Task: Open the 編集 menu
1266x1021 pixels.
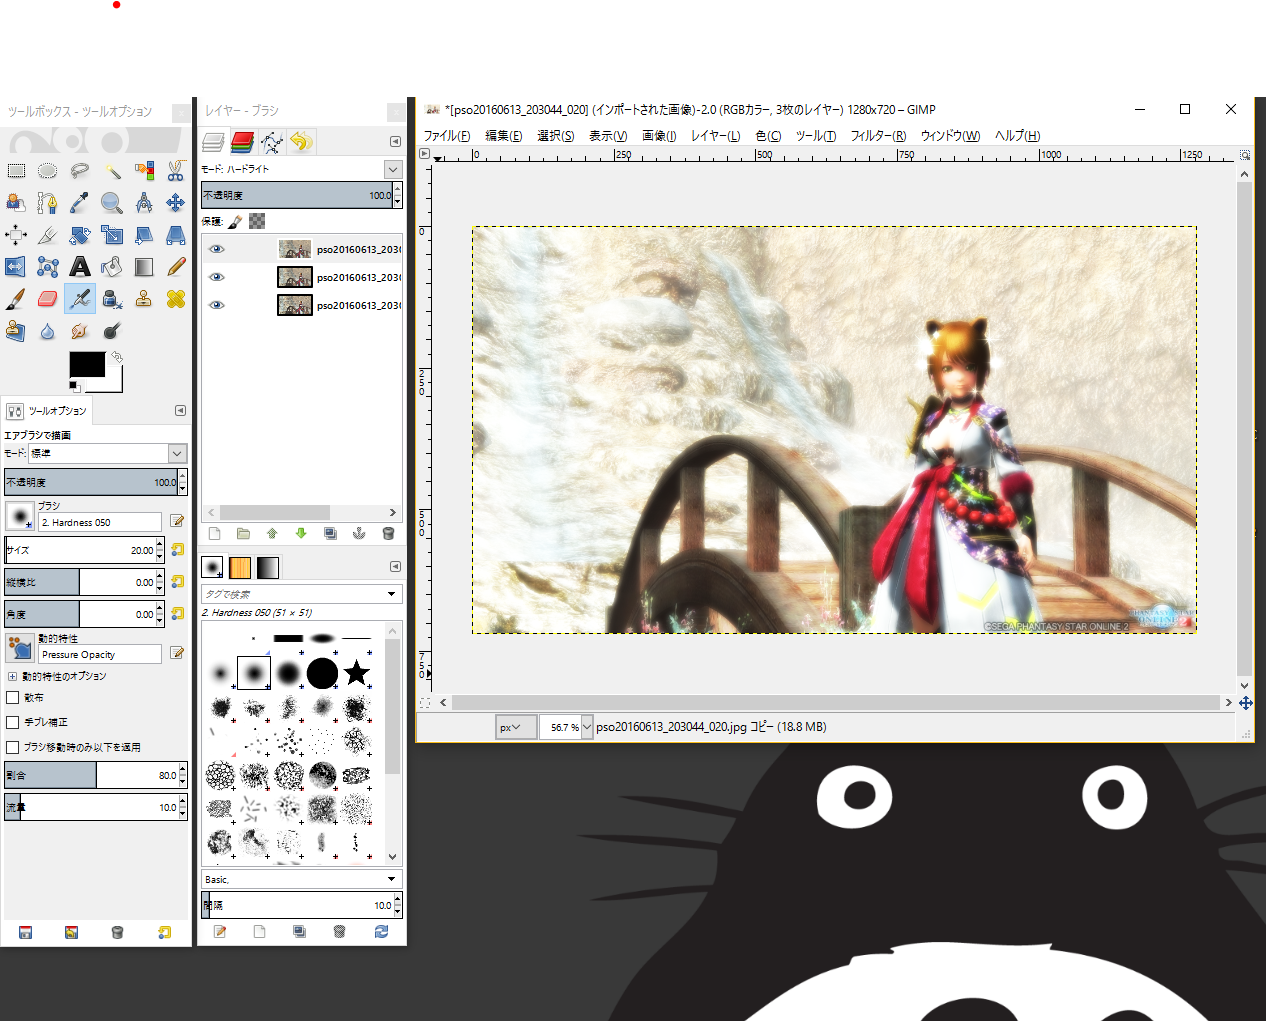Action: pos(503,136)
